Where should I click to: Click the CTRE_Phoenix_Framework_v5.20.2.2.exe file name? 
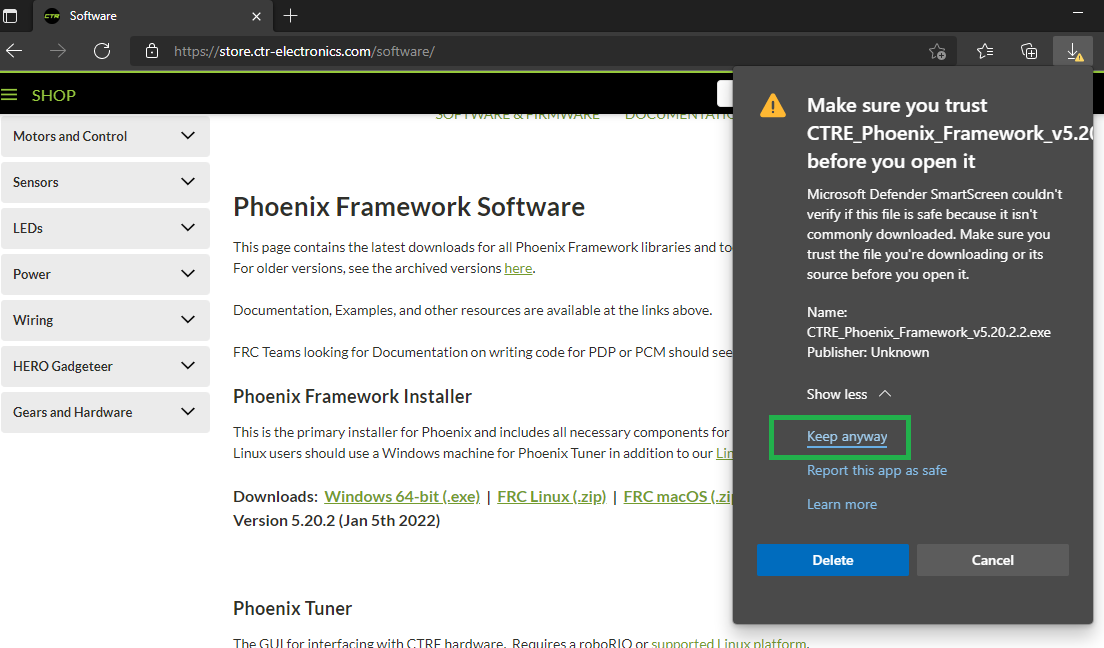click(x=929, y=332)
